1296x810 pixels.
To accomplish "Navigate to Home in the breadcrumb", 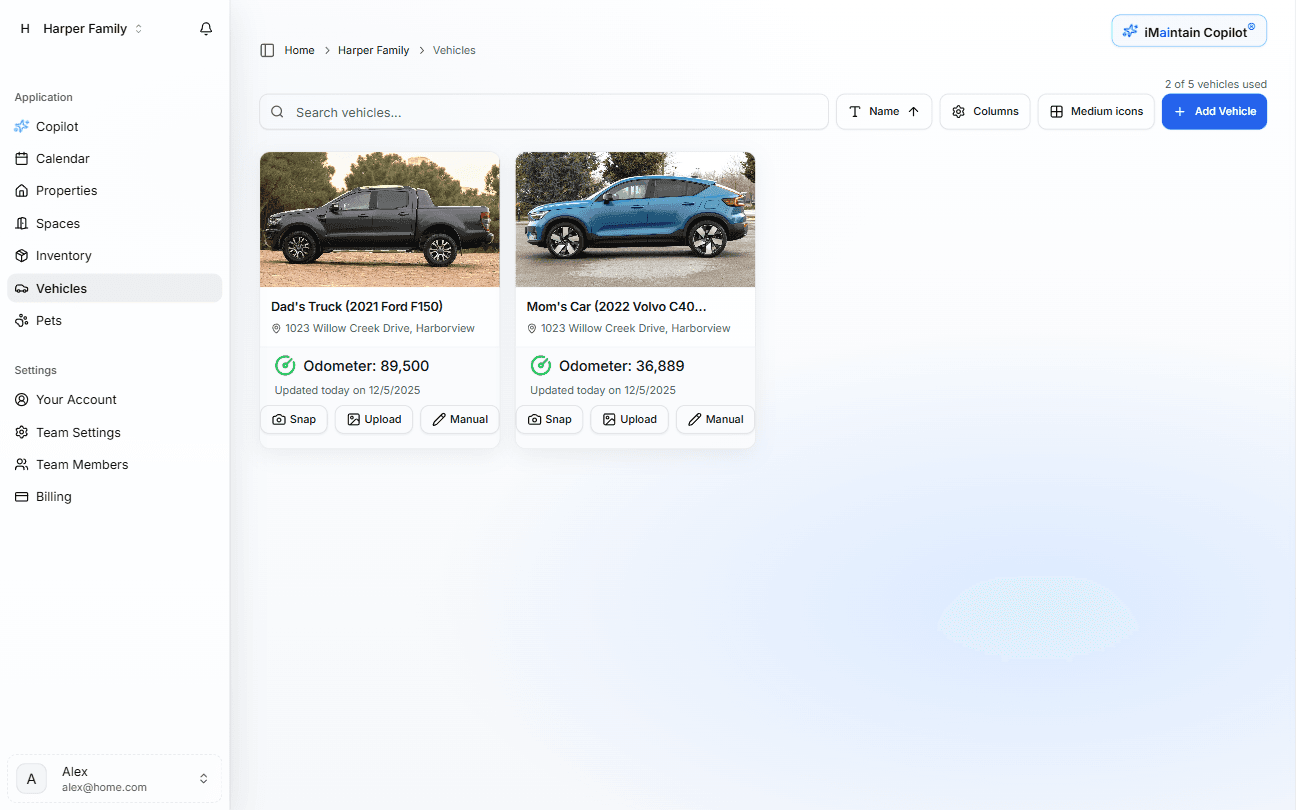I will click(299, 50).
